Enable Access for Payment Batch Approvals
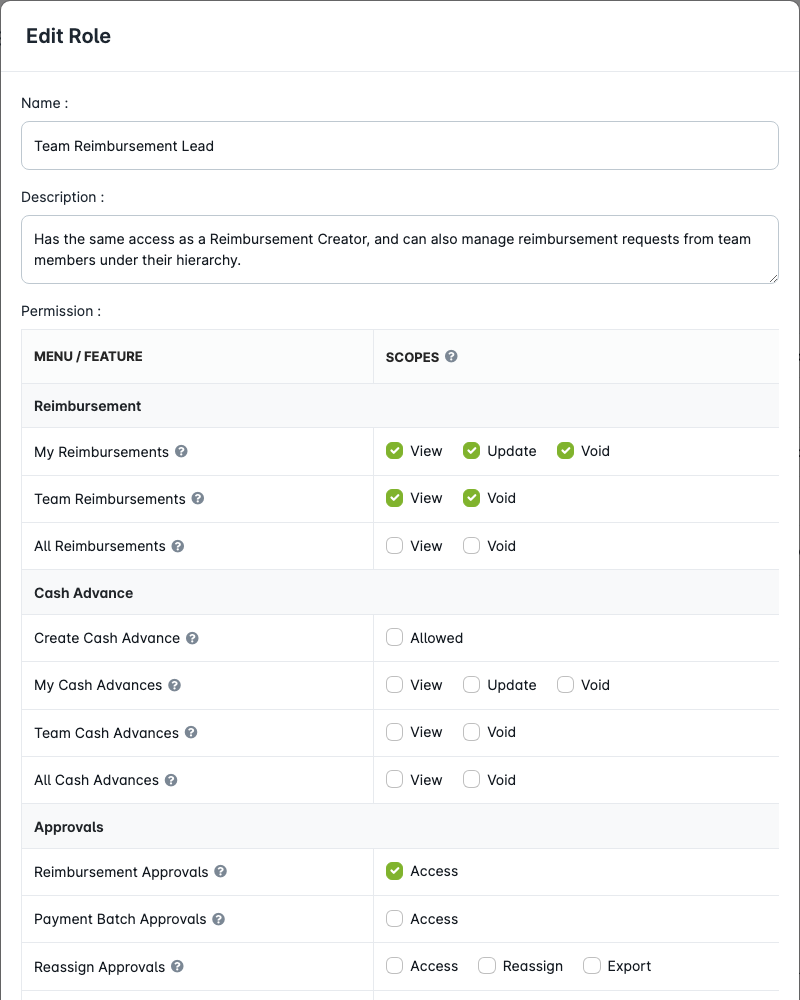This screenshot has height=1000, width=800. click(394, 919)
